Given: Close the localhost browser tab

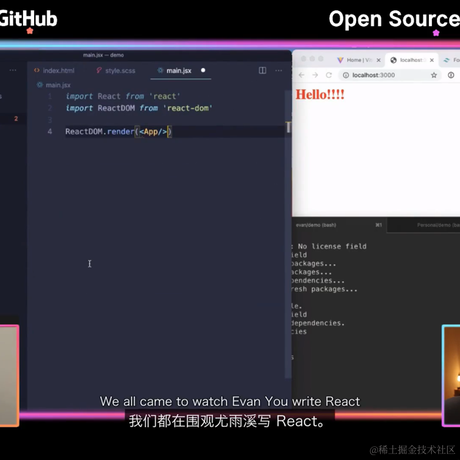Looking at the screenshot, I should pyautogui.click(x=432, y=60).
